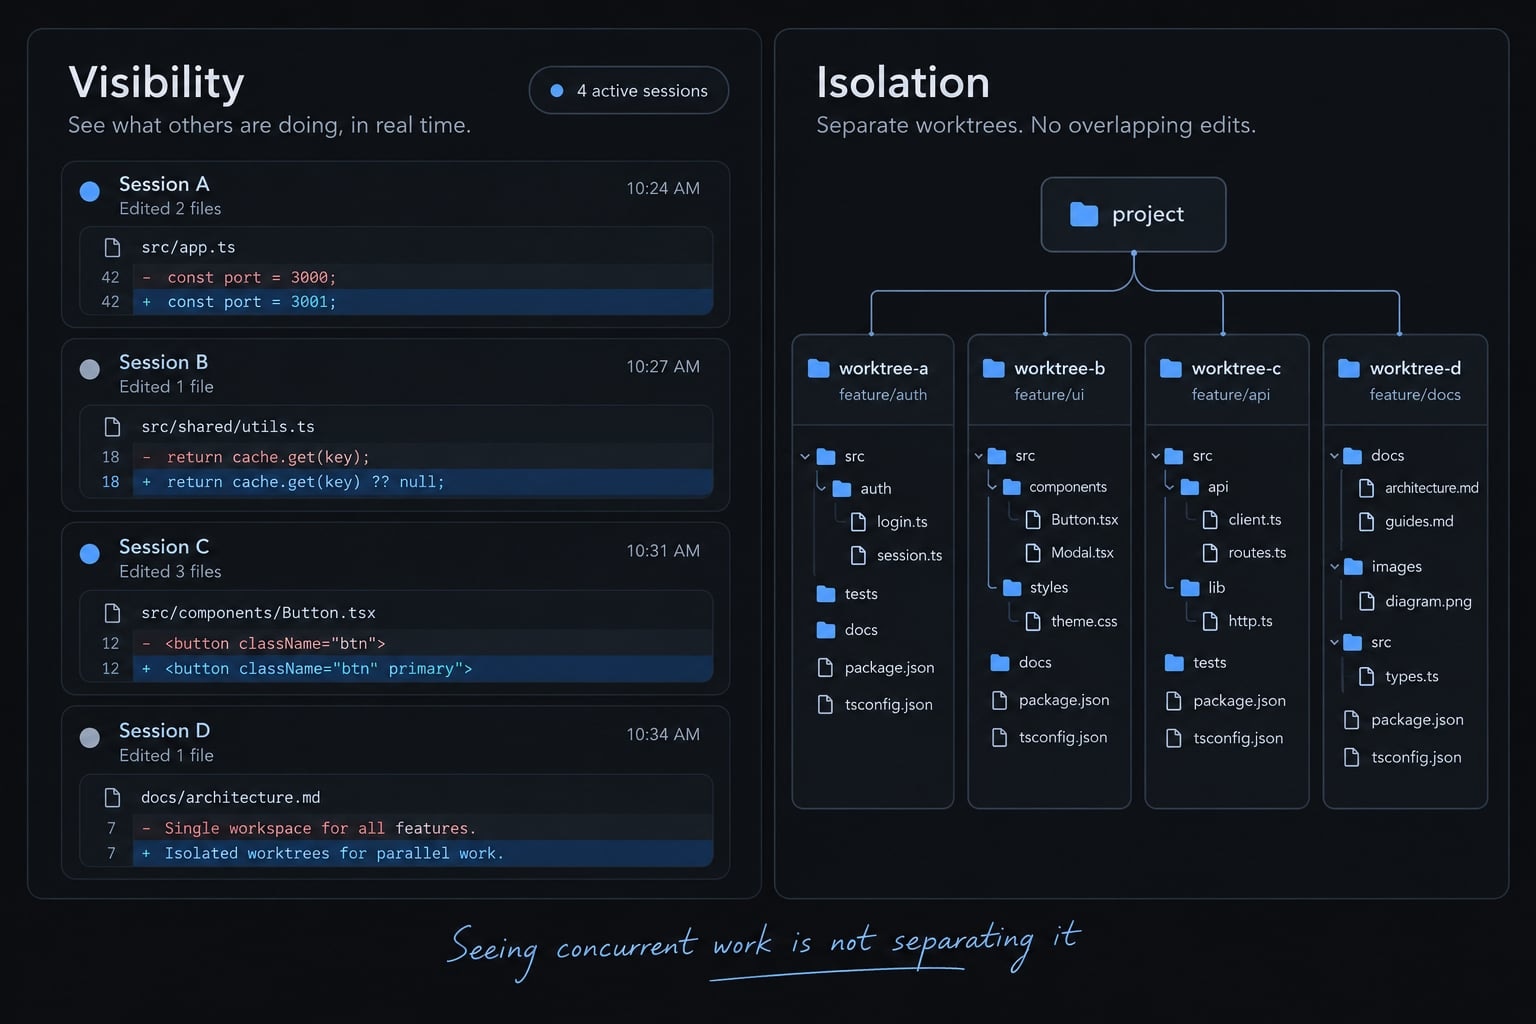
Task: Click the removed line 'return cache.get(key);'
Action: coord(423,457)
